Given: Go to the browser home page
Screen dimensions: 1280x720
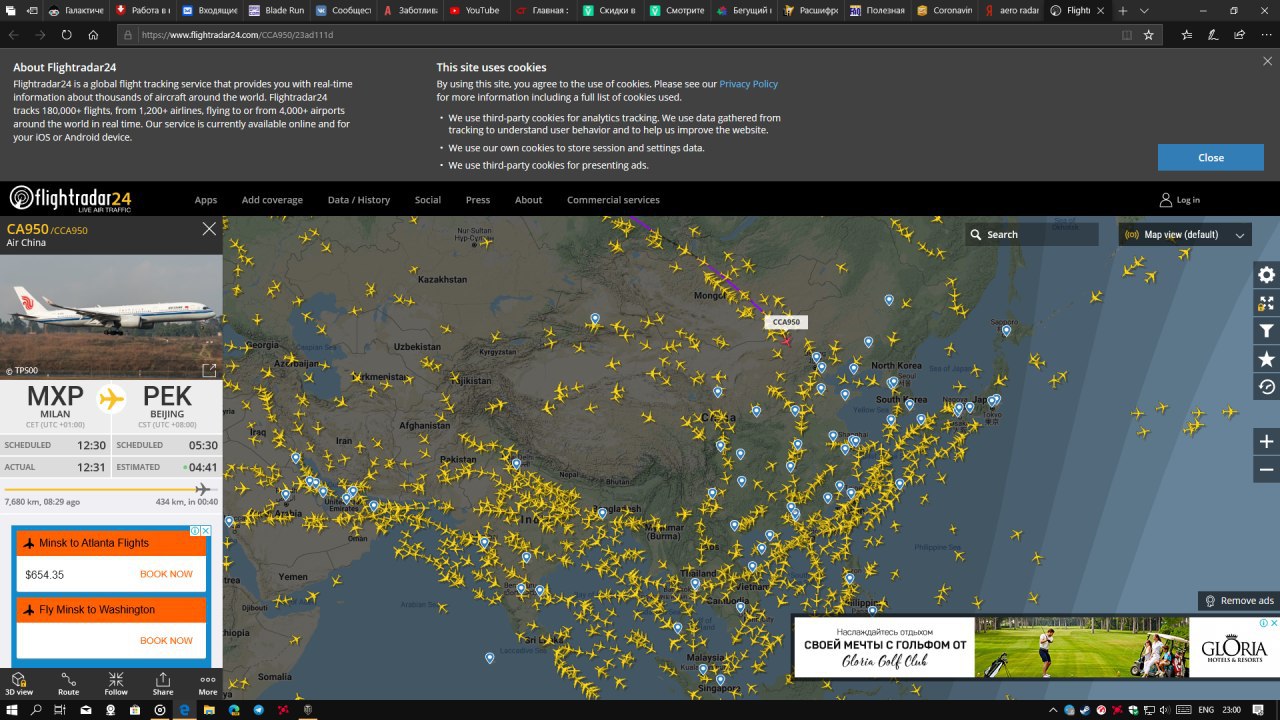Looking at the screenshot, I should [x=93, y=34].
